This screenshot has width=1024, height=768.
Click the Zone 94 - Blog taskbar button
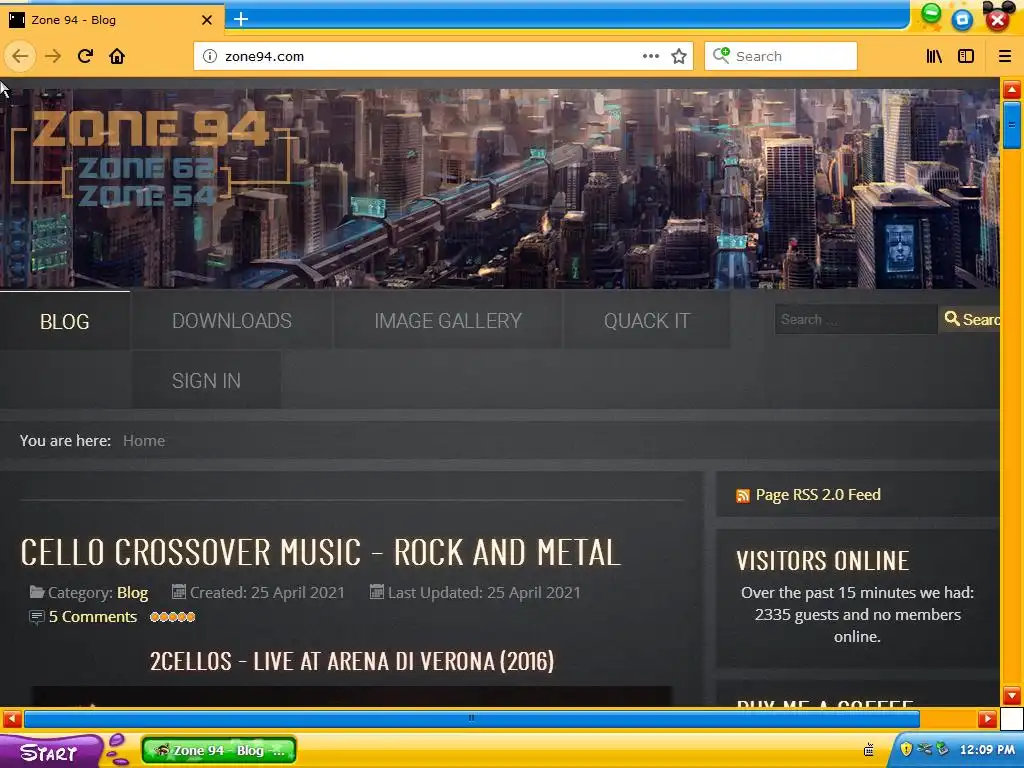219,750
